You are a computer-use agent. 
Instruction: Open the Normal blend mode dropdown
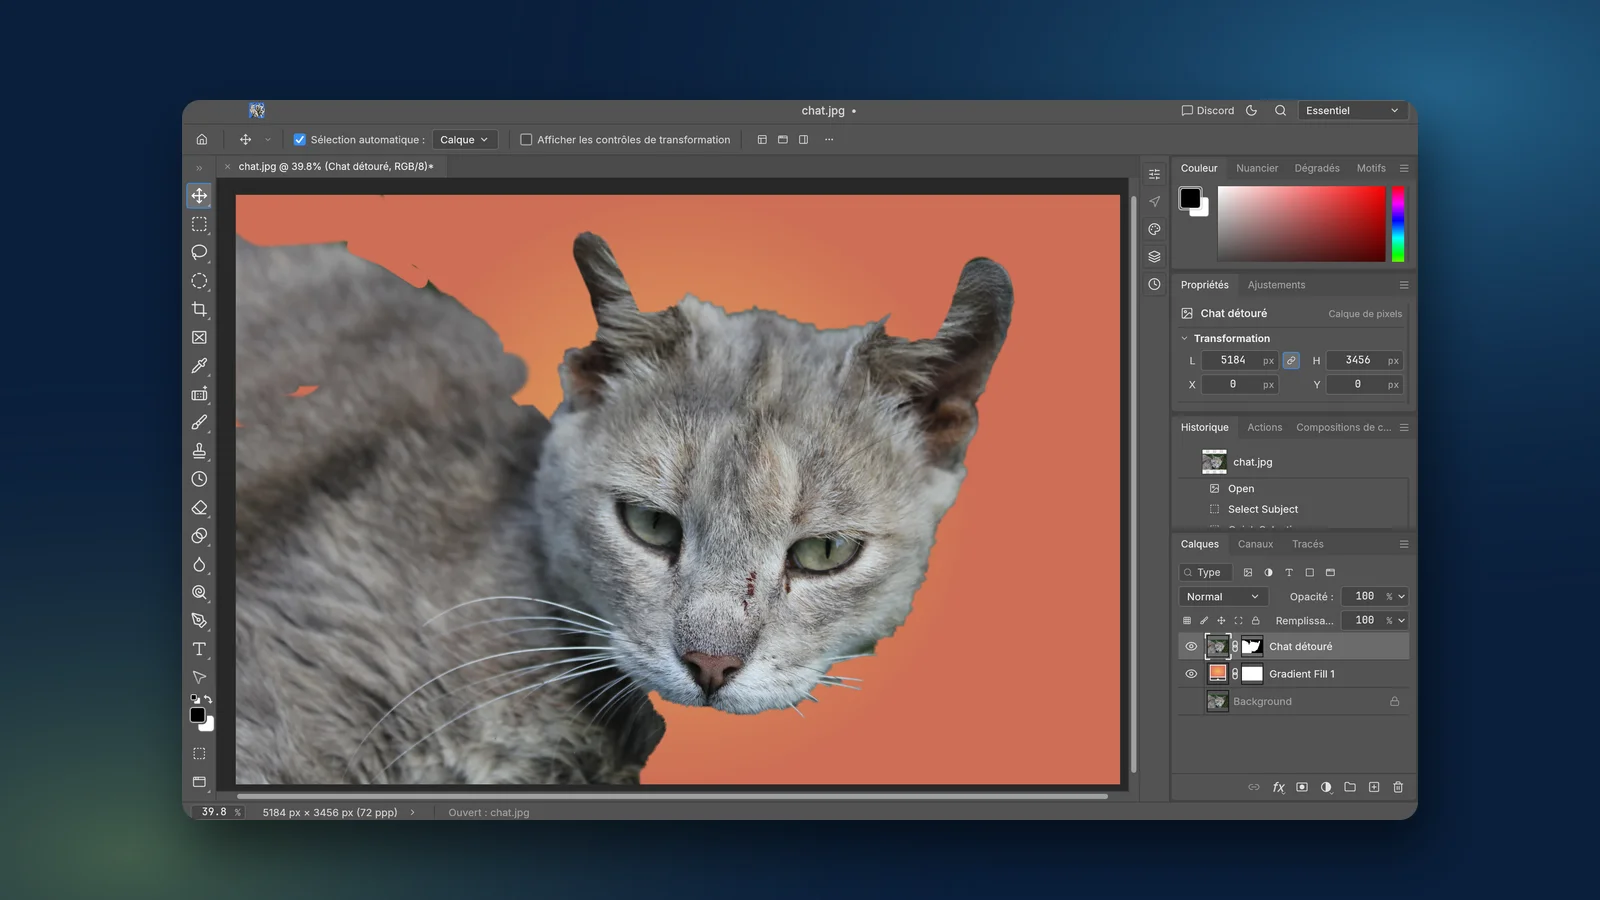pyautogui.click(x=1223, y=597)
